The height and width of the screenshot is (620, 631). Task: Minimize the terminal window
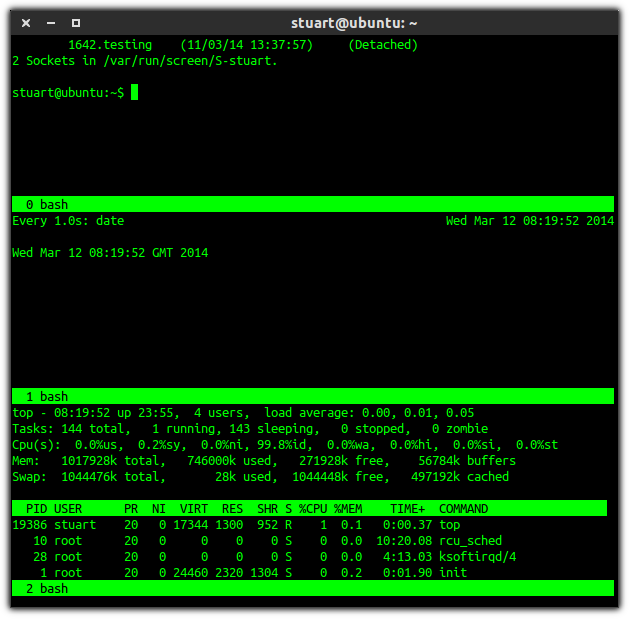tap(51, 23)
